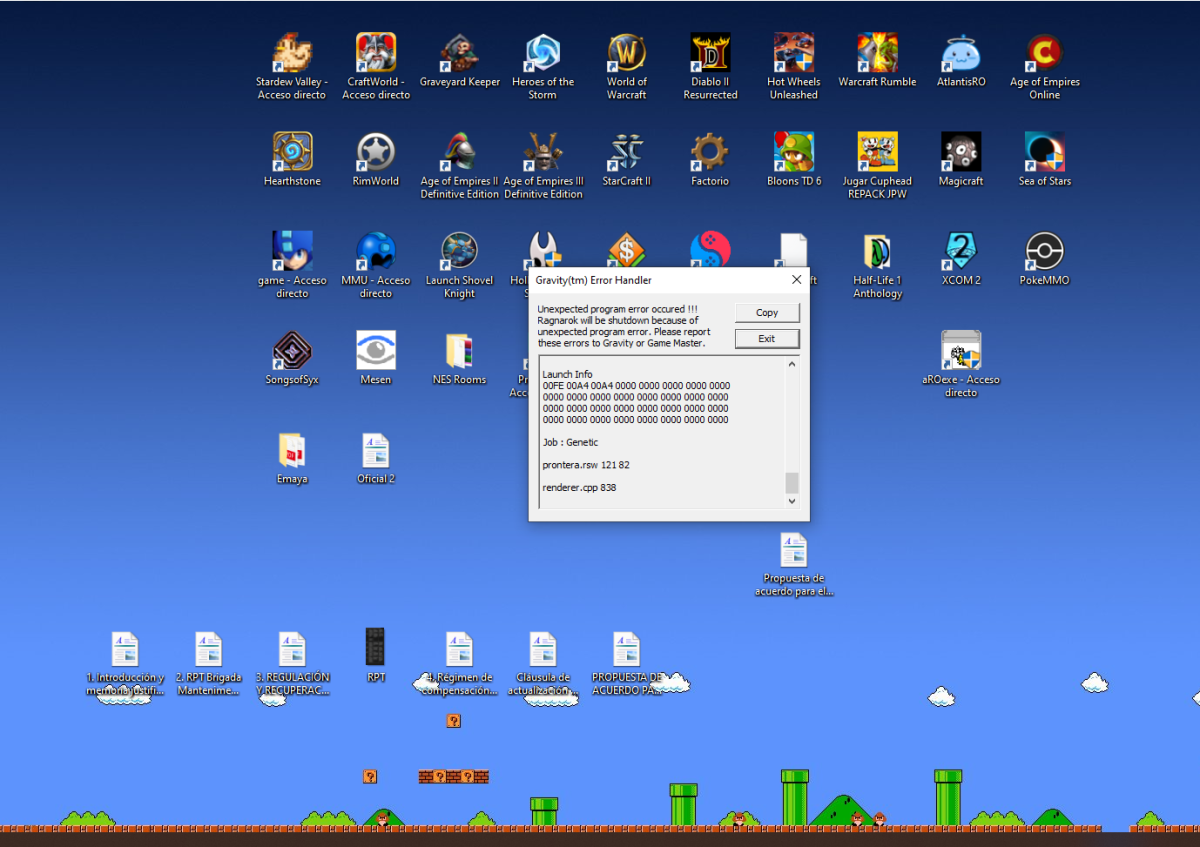Open the RimWorld desktop icon
The width and height of the screenshot is (1200, 847).
(x=376, y=153)
